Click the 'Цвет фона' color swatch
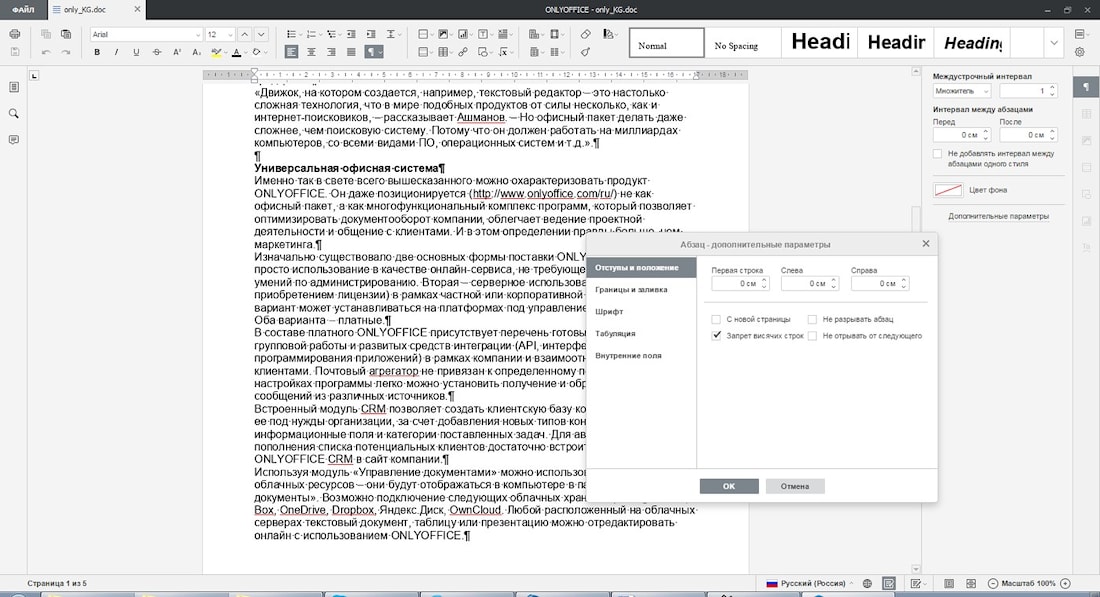This screenshot has height=597, width=1100. coord(948,190)
